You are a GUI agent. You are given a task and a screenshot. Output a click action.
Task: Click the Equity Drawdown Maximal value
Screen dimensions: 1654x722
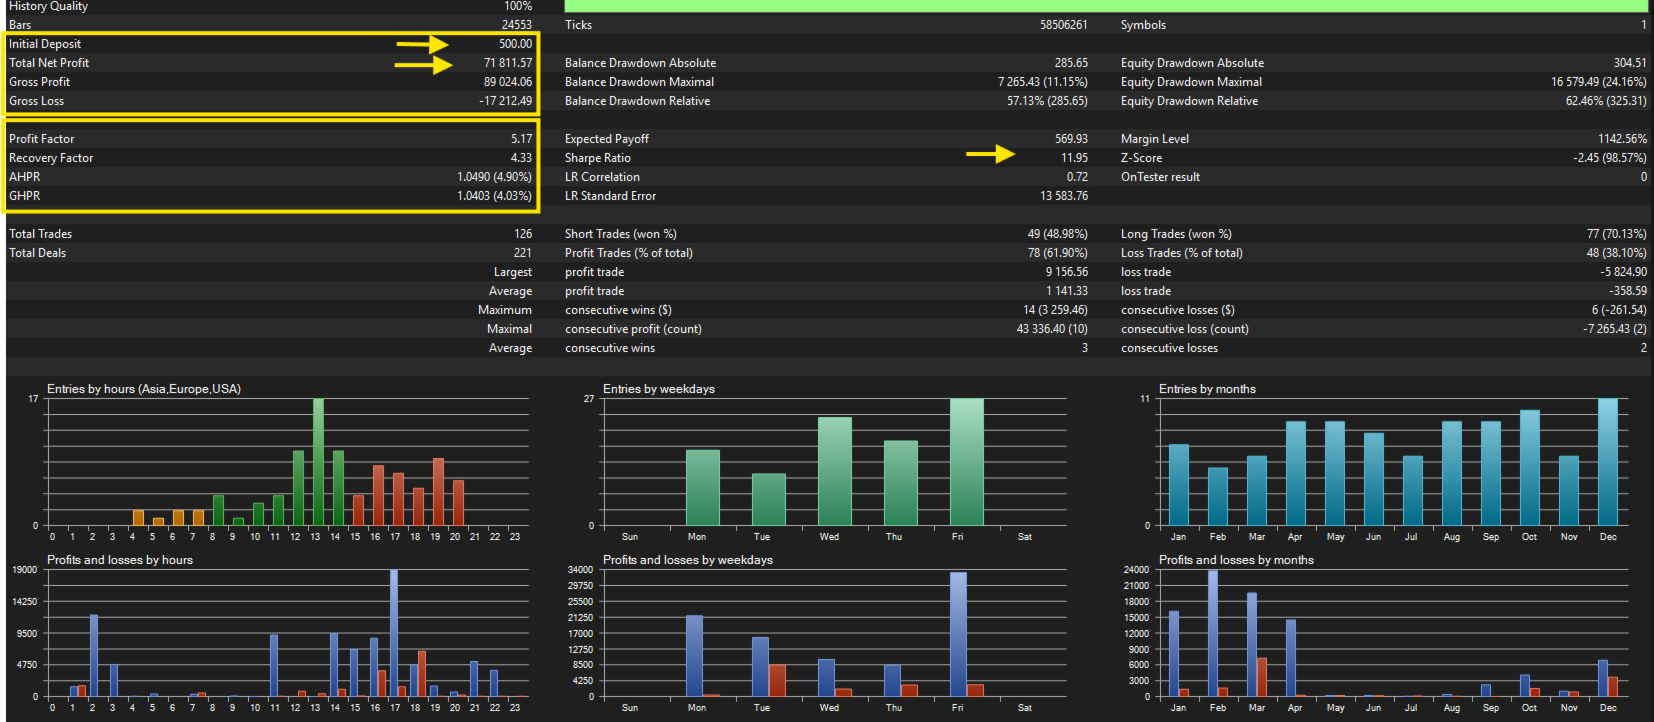coord(1598,82)
